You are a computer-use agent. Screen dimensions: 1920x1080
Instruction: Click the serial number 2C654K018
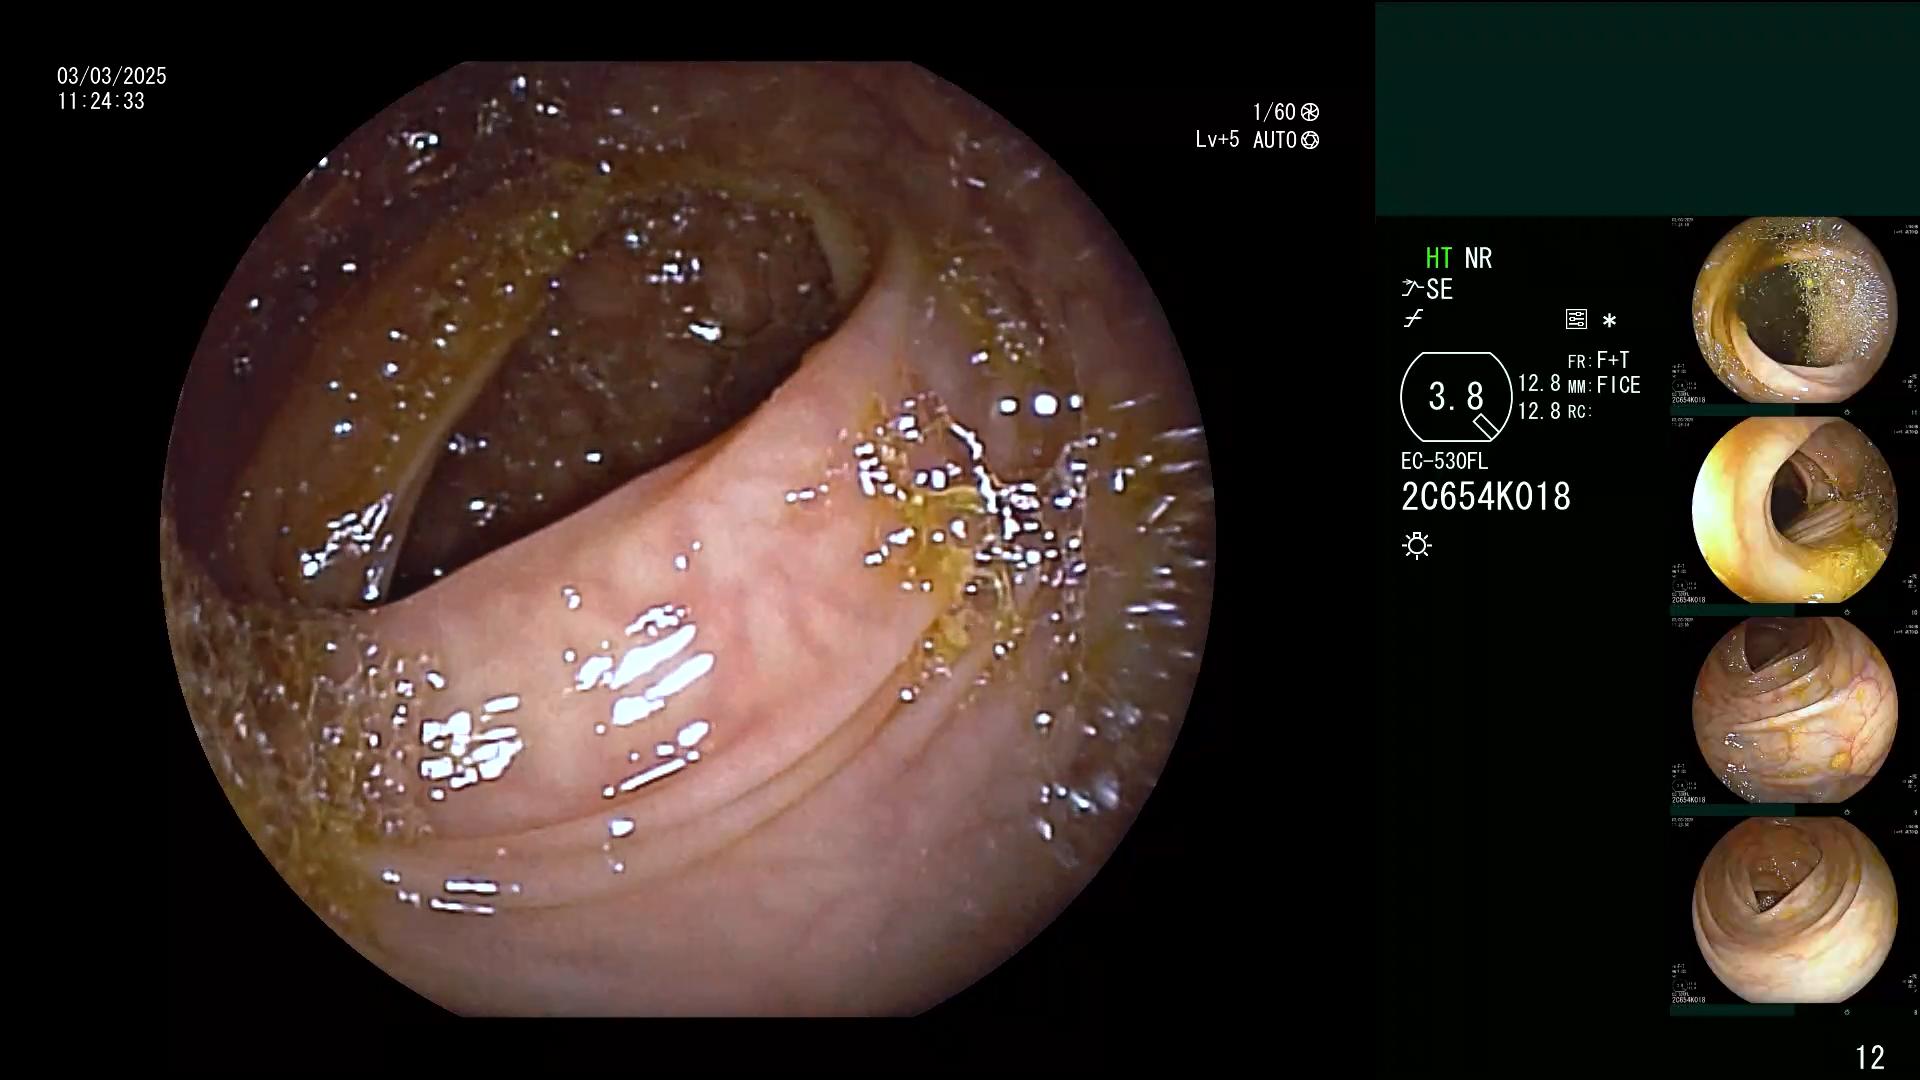1486,497
